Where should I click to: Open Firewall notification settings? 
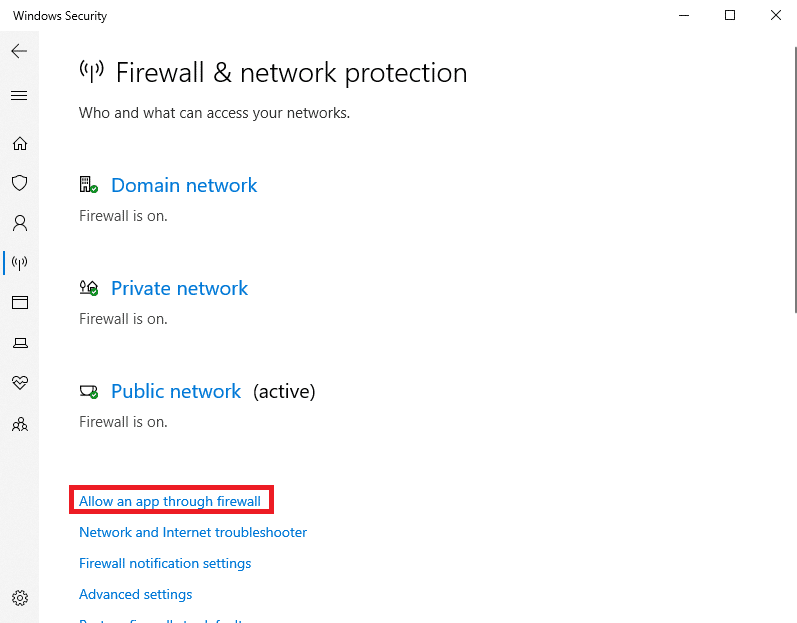(x=165, y=564)
